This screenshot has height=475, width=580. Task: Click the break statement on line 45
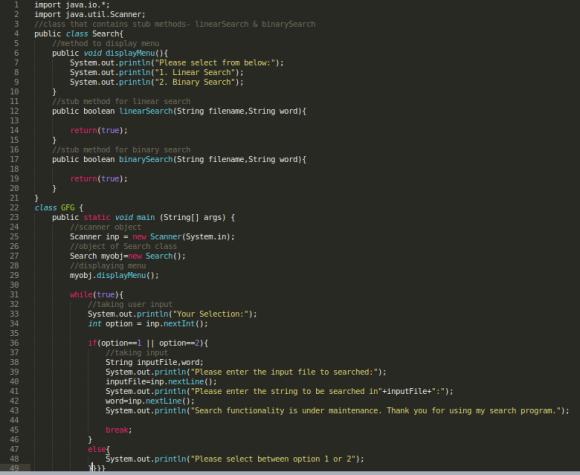tap(119, 430)
